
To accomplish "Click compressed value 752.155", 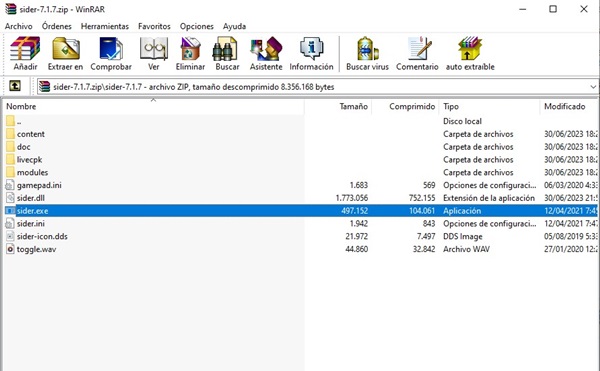I will (x=422, y=198).
